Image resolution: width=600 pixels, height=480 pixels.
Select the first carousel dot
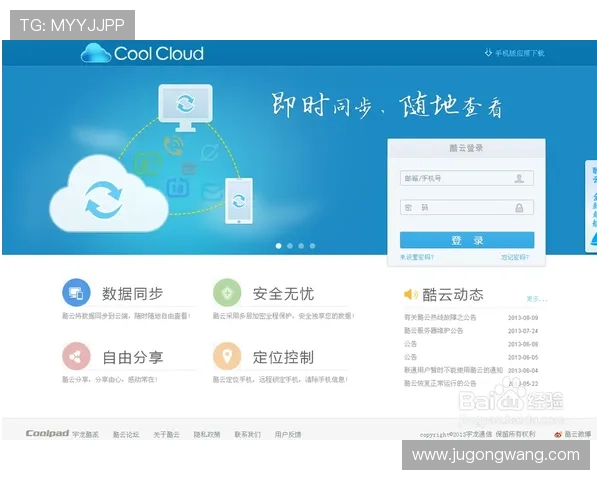[279, 246]
